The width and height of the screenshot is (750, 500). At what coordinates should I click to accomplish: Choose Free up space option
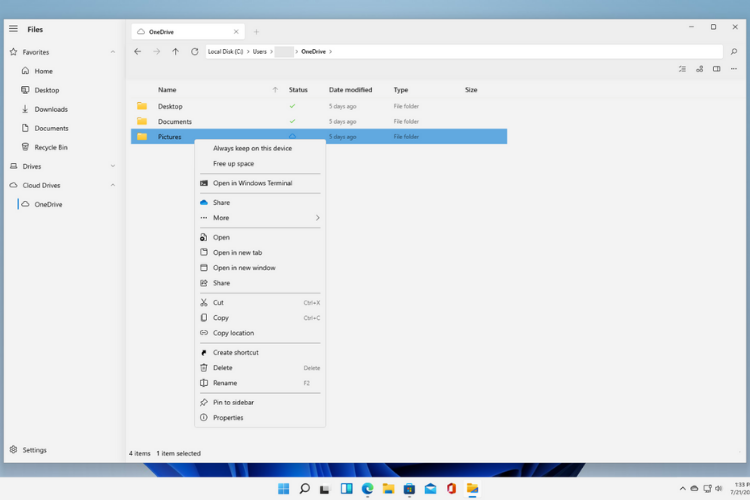point(233,163)
